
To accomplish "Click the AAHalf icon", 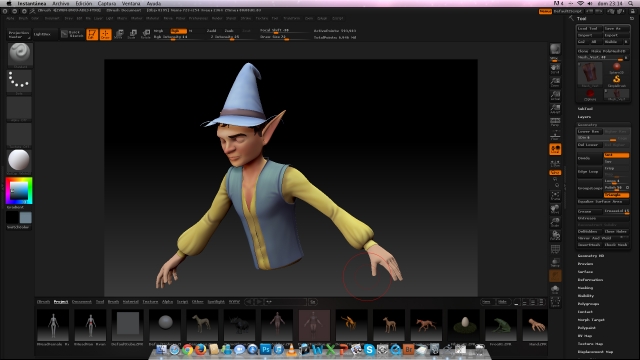I will point(555,109).
